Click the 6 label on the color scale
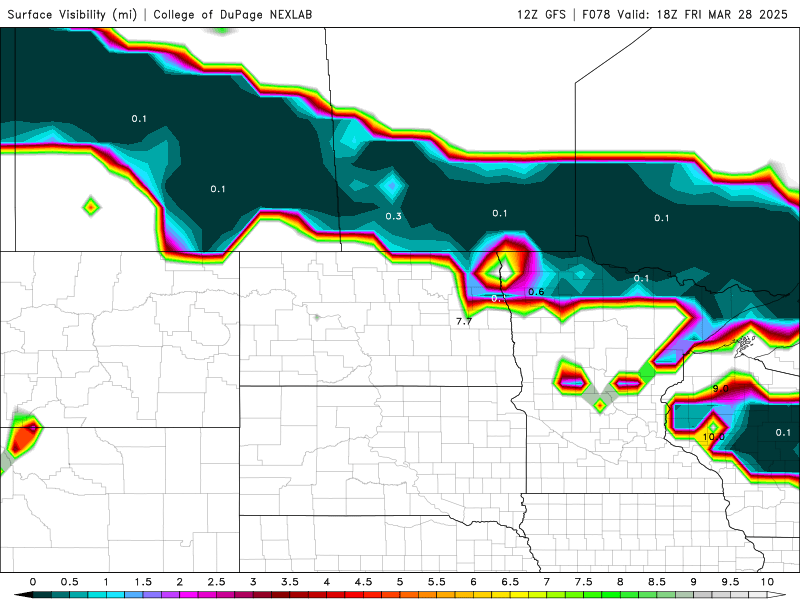This screenshot has width=800, height=600. coord(473,582)
